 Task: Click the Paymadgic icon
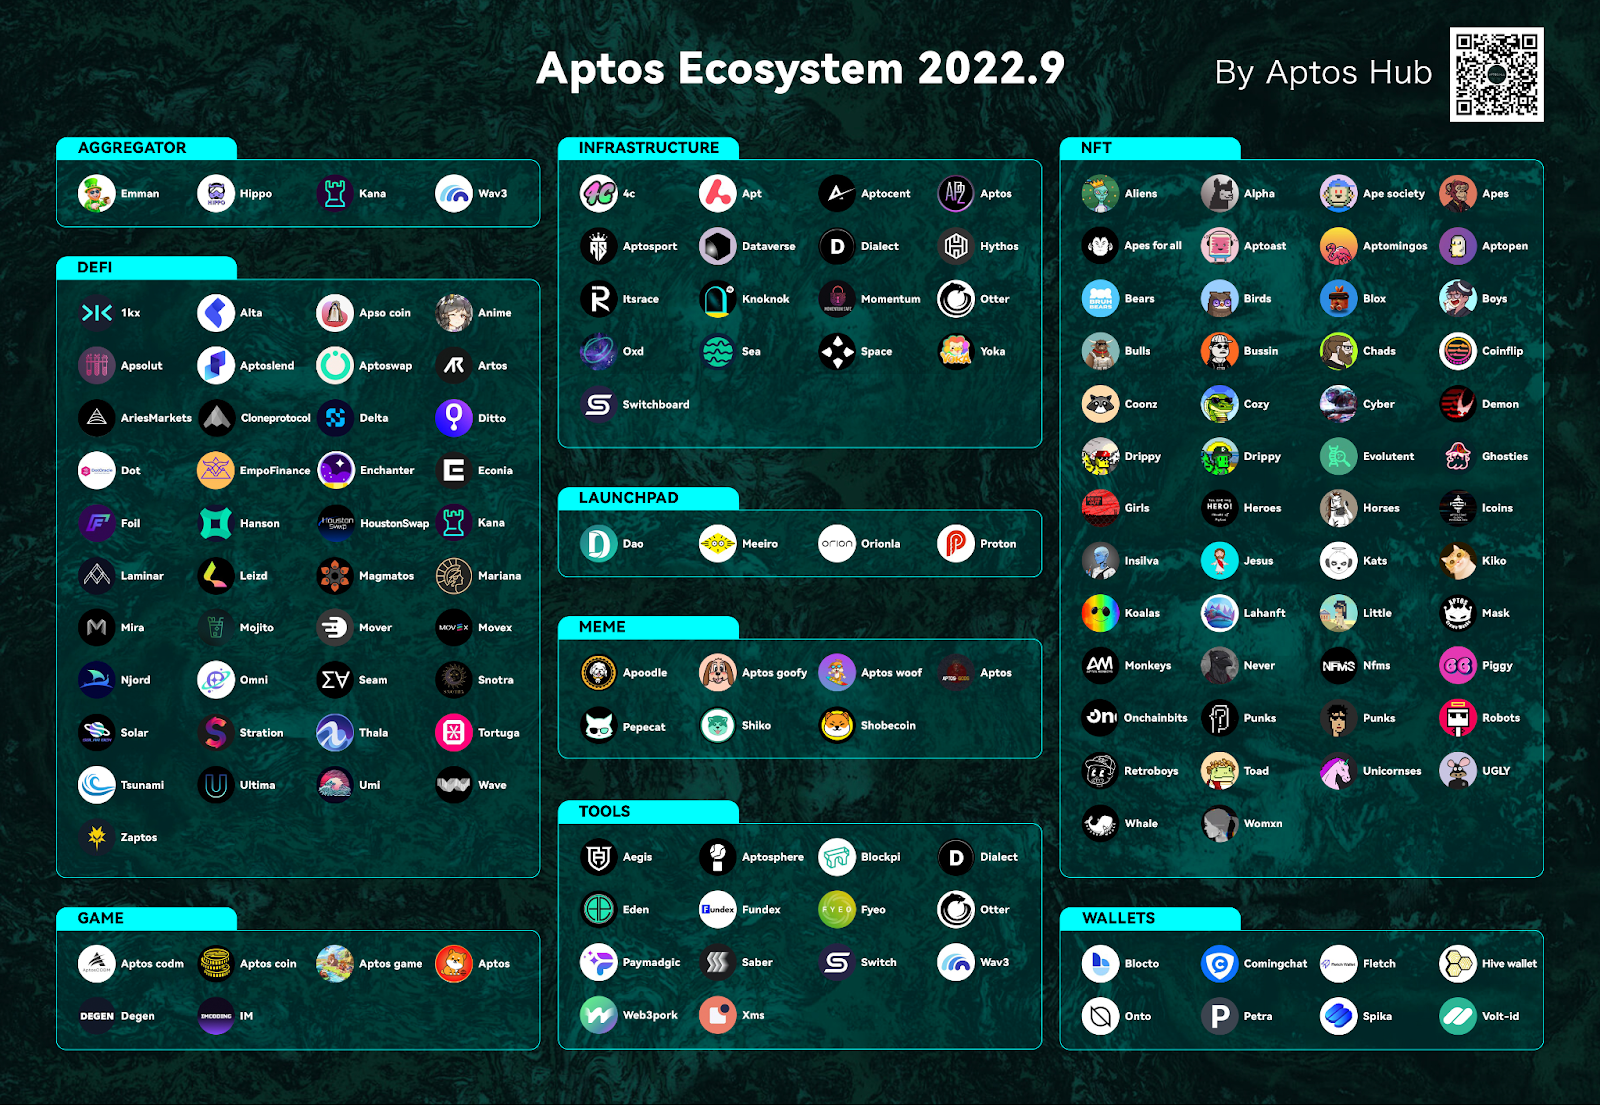click(599, 963)
